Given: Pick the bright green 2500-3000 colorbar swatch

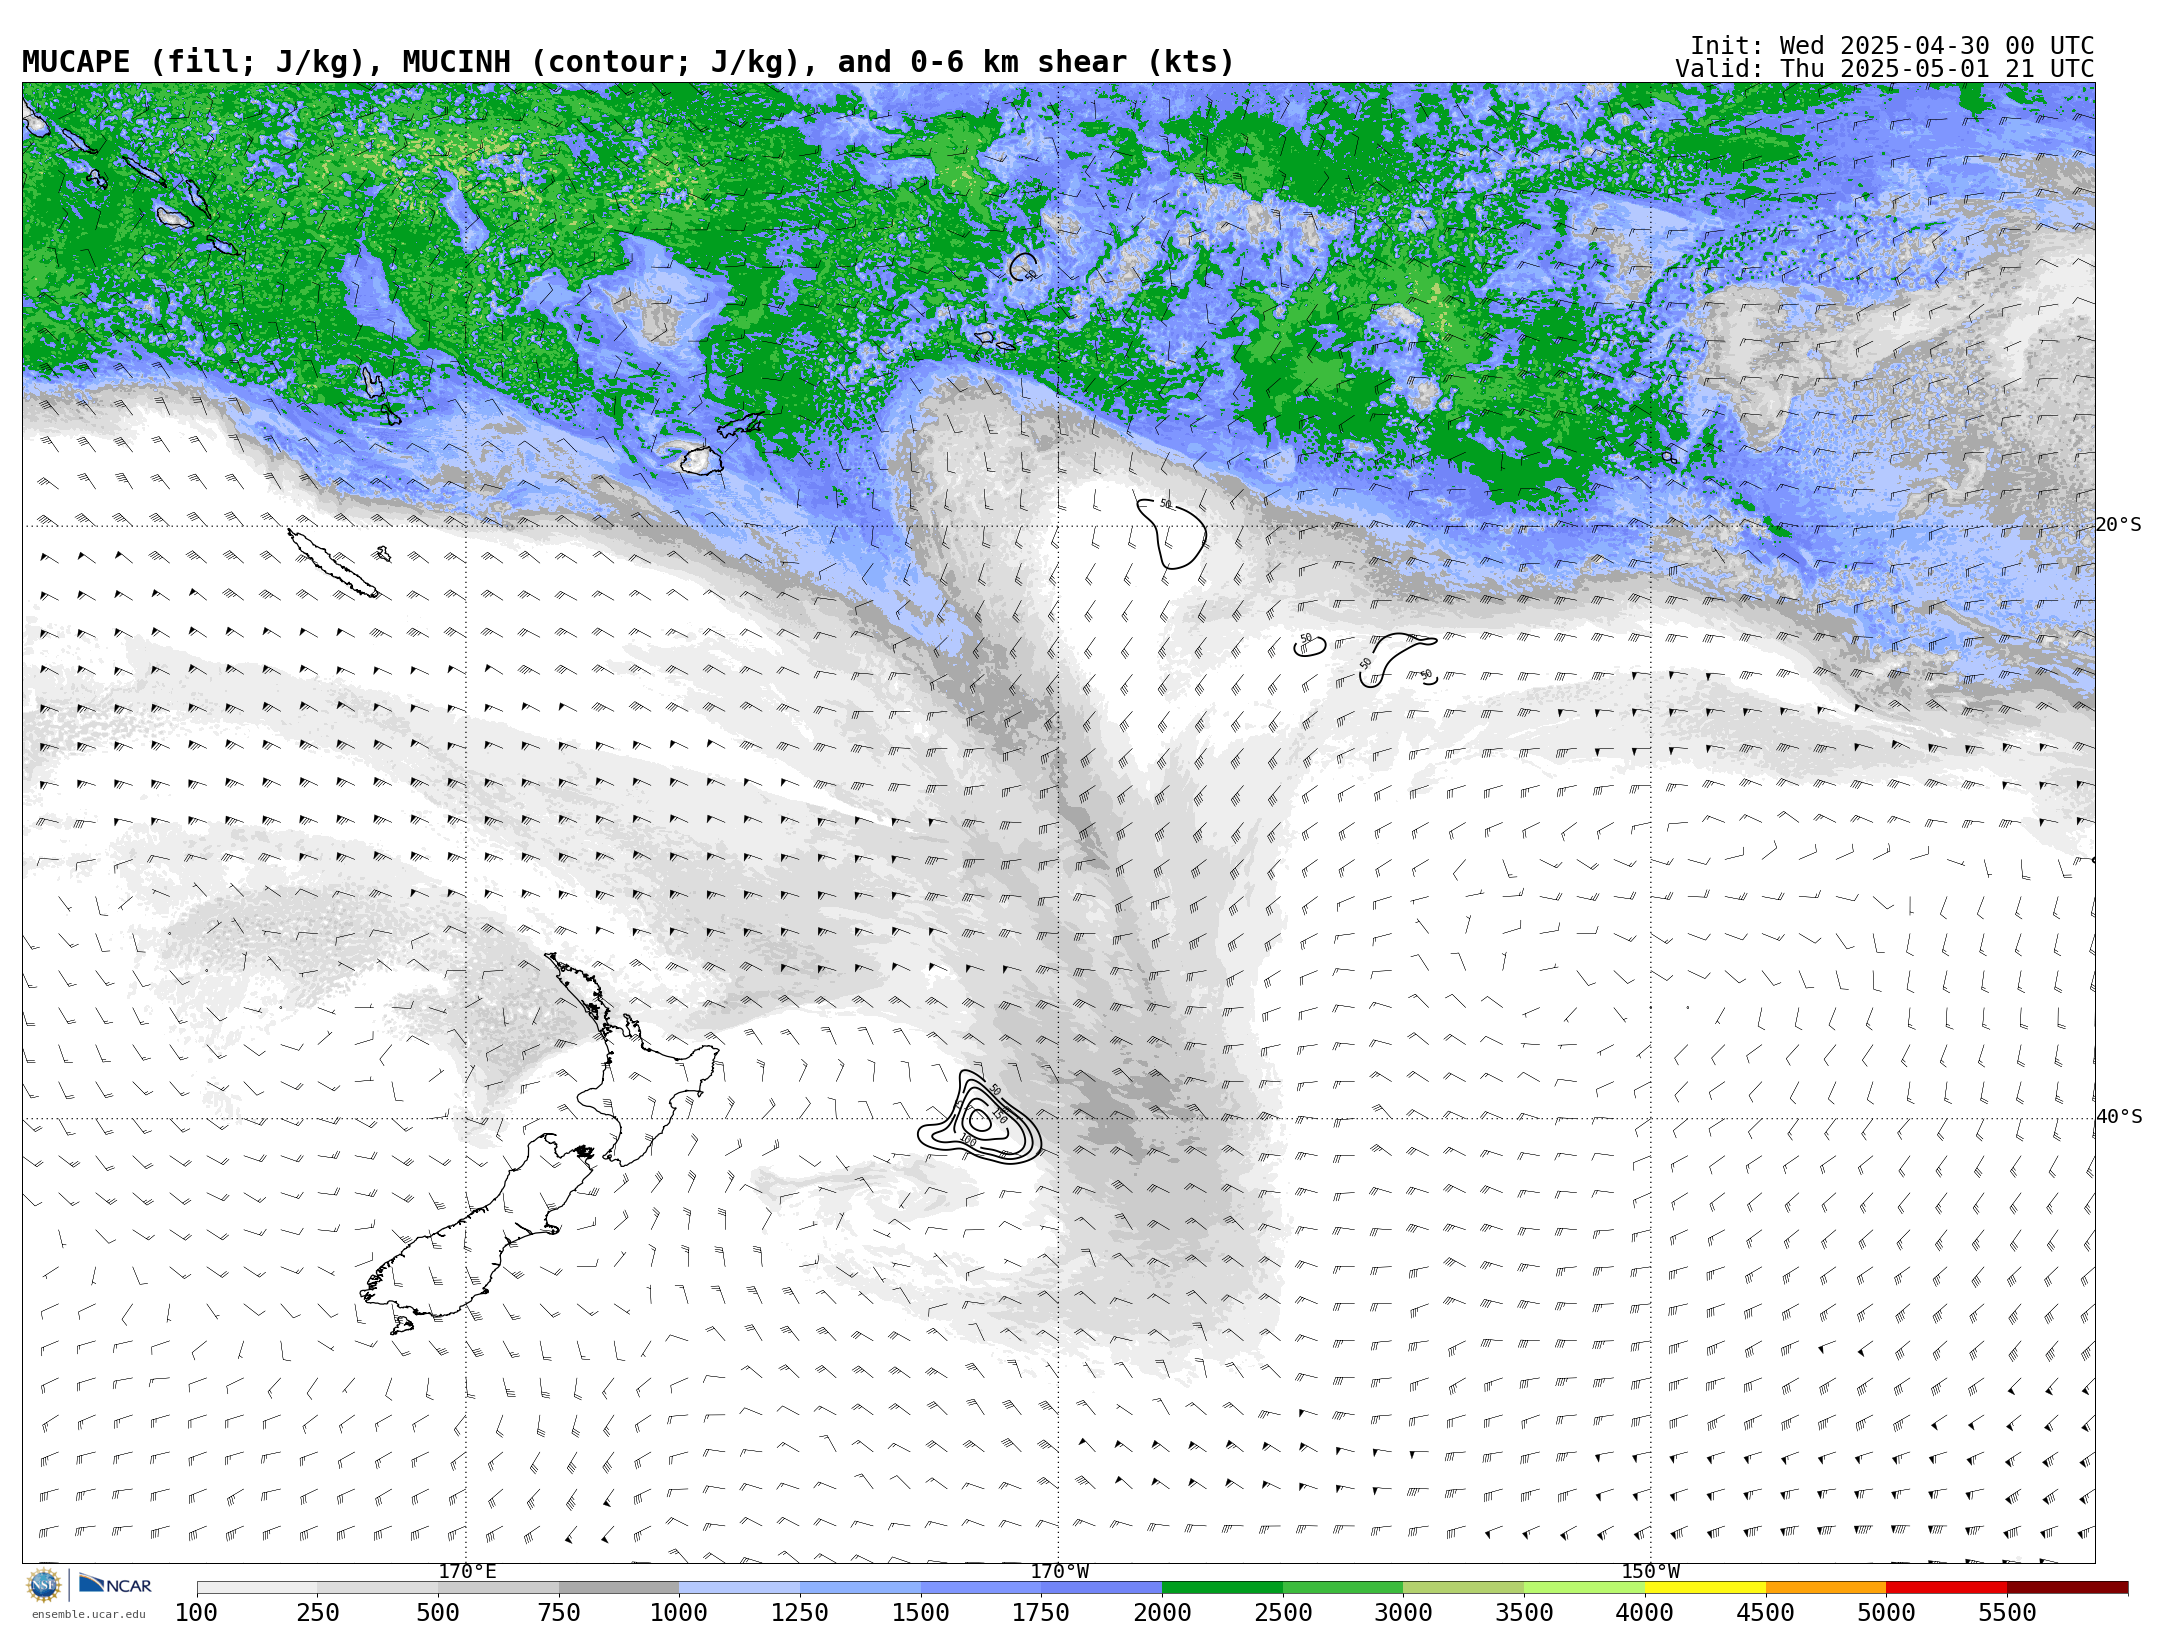Looking at the screenshot, I should tap(1343, 1587).
